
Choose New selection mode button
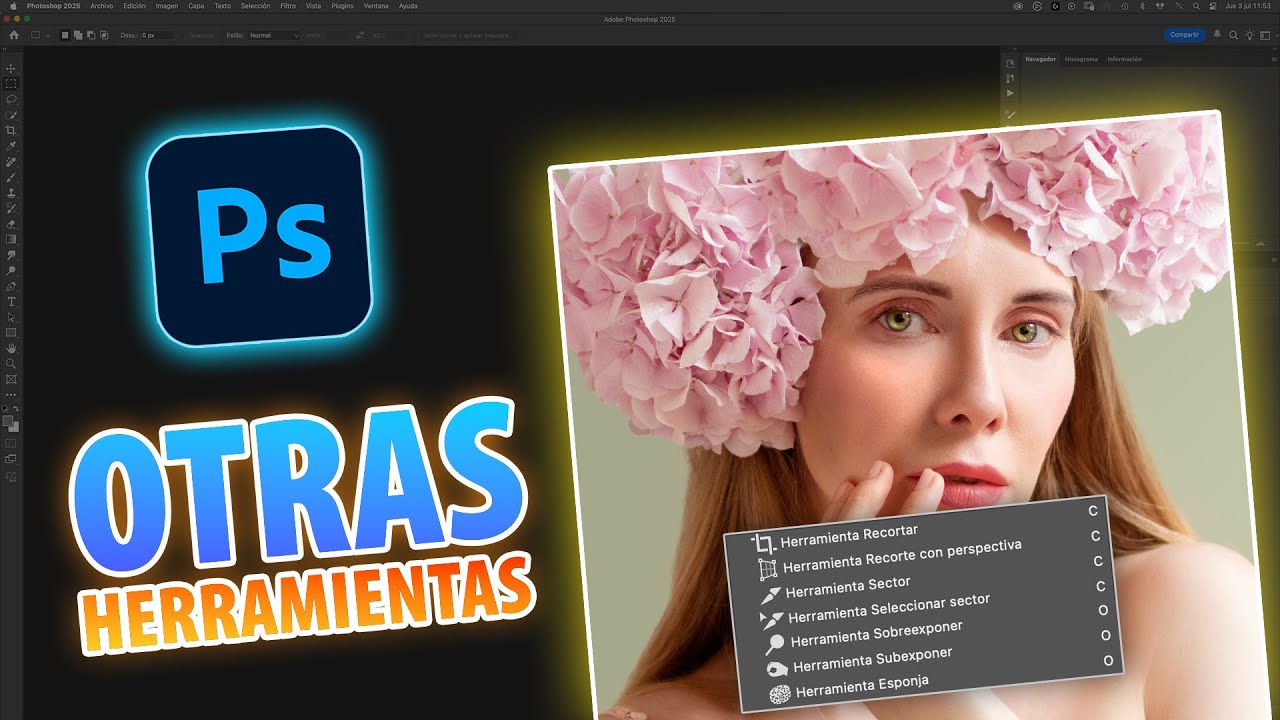click(66, 35)
